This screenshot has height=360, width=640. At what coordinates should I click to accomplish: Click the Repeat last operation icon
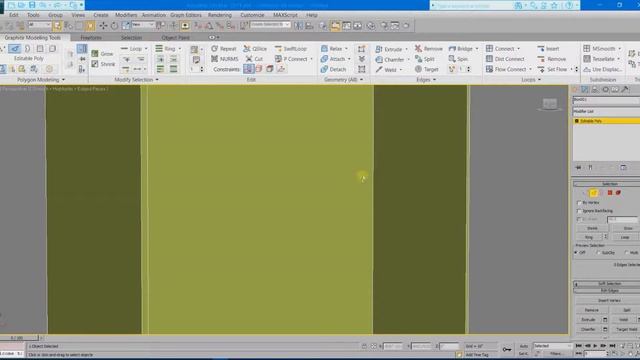pyautogui.click(x=215, y=49)
